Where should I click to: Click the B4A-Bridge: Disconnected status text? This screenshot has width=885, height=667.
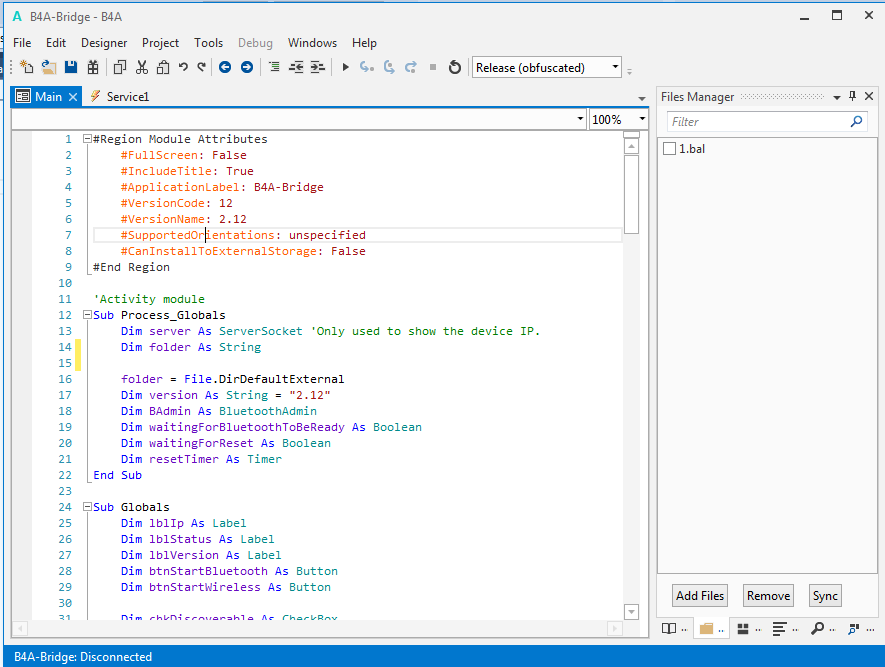(x=83, y=656)
